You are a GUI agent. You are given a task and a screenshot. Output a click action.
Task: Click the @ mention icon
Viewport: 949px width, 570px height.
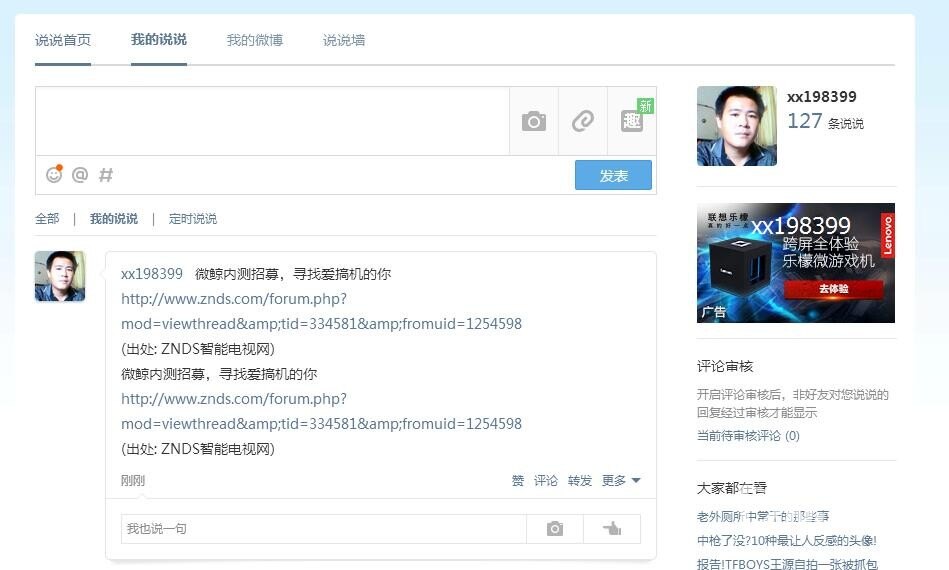tap(80, 175)
